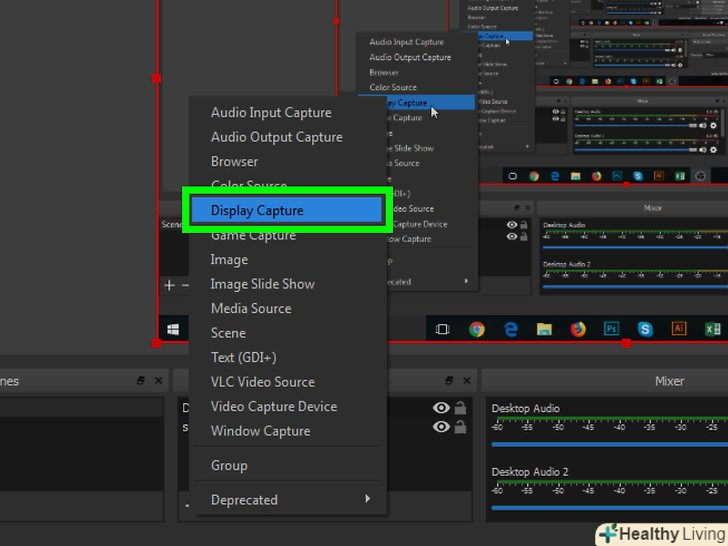Screen dimensions: 728x546
Task: Adjust the Desktop Audio volume slider
Action: (x=606, y=445)
